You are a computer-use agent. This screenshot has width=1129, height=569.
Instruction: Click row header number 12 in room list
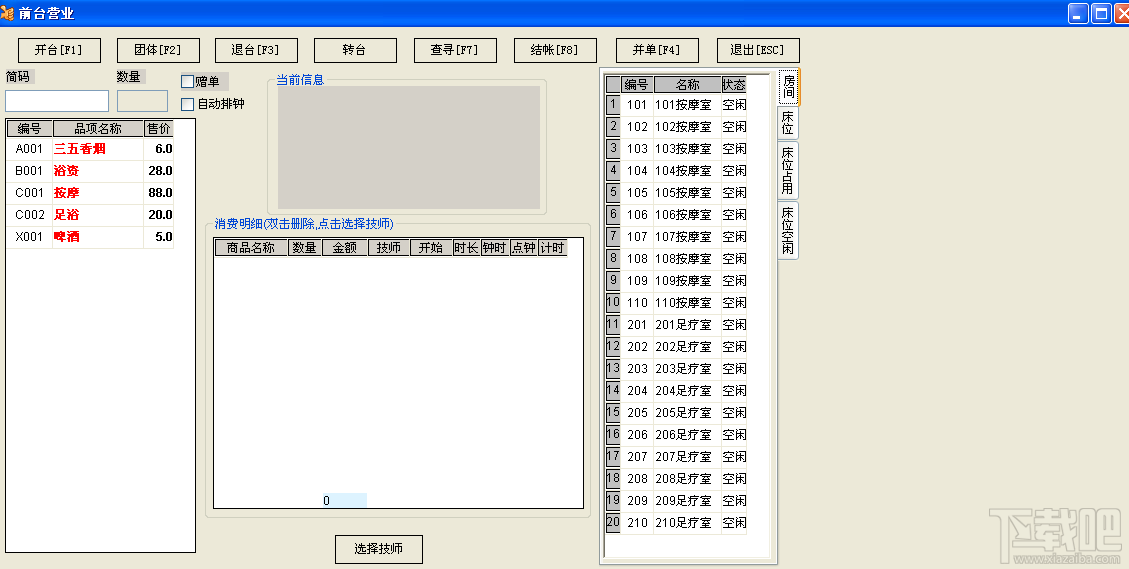(x=613, y=346)
